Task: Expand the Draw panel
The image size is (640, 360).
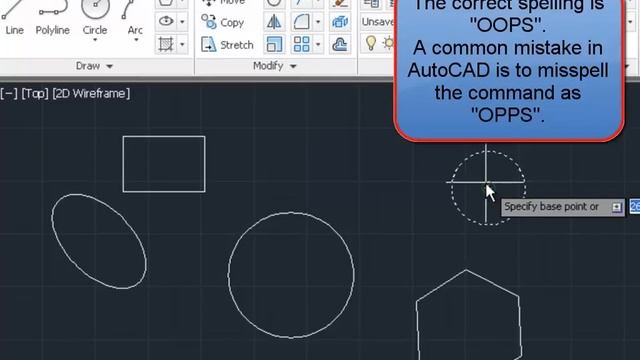Action: click(94, 66)
